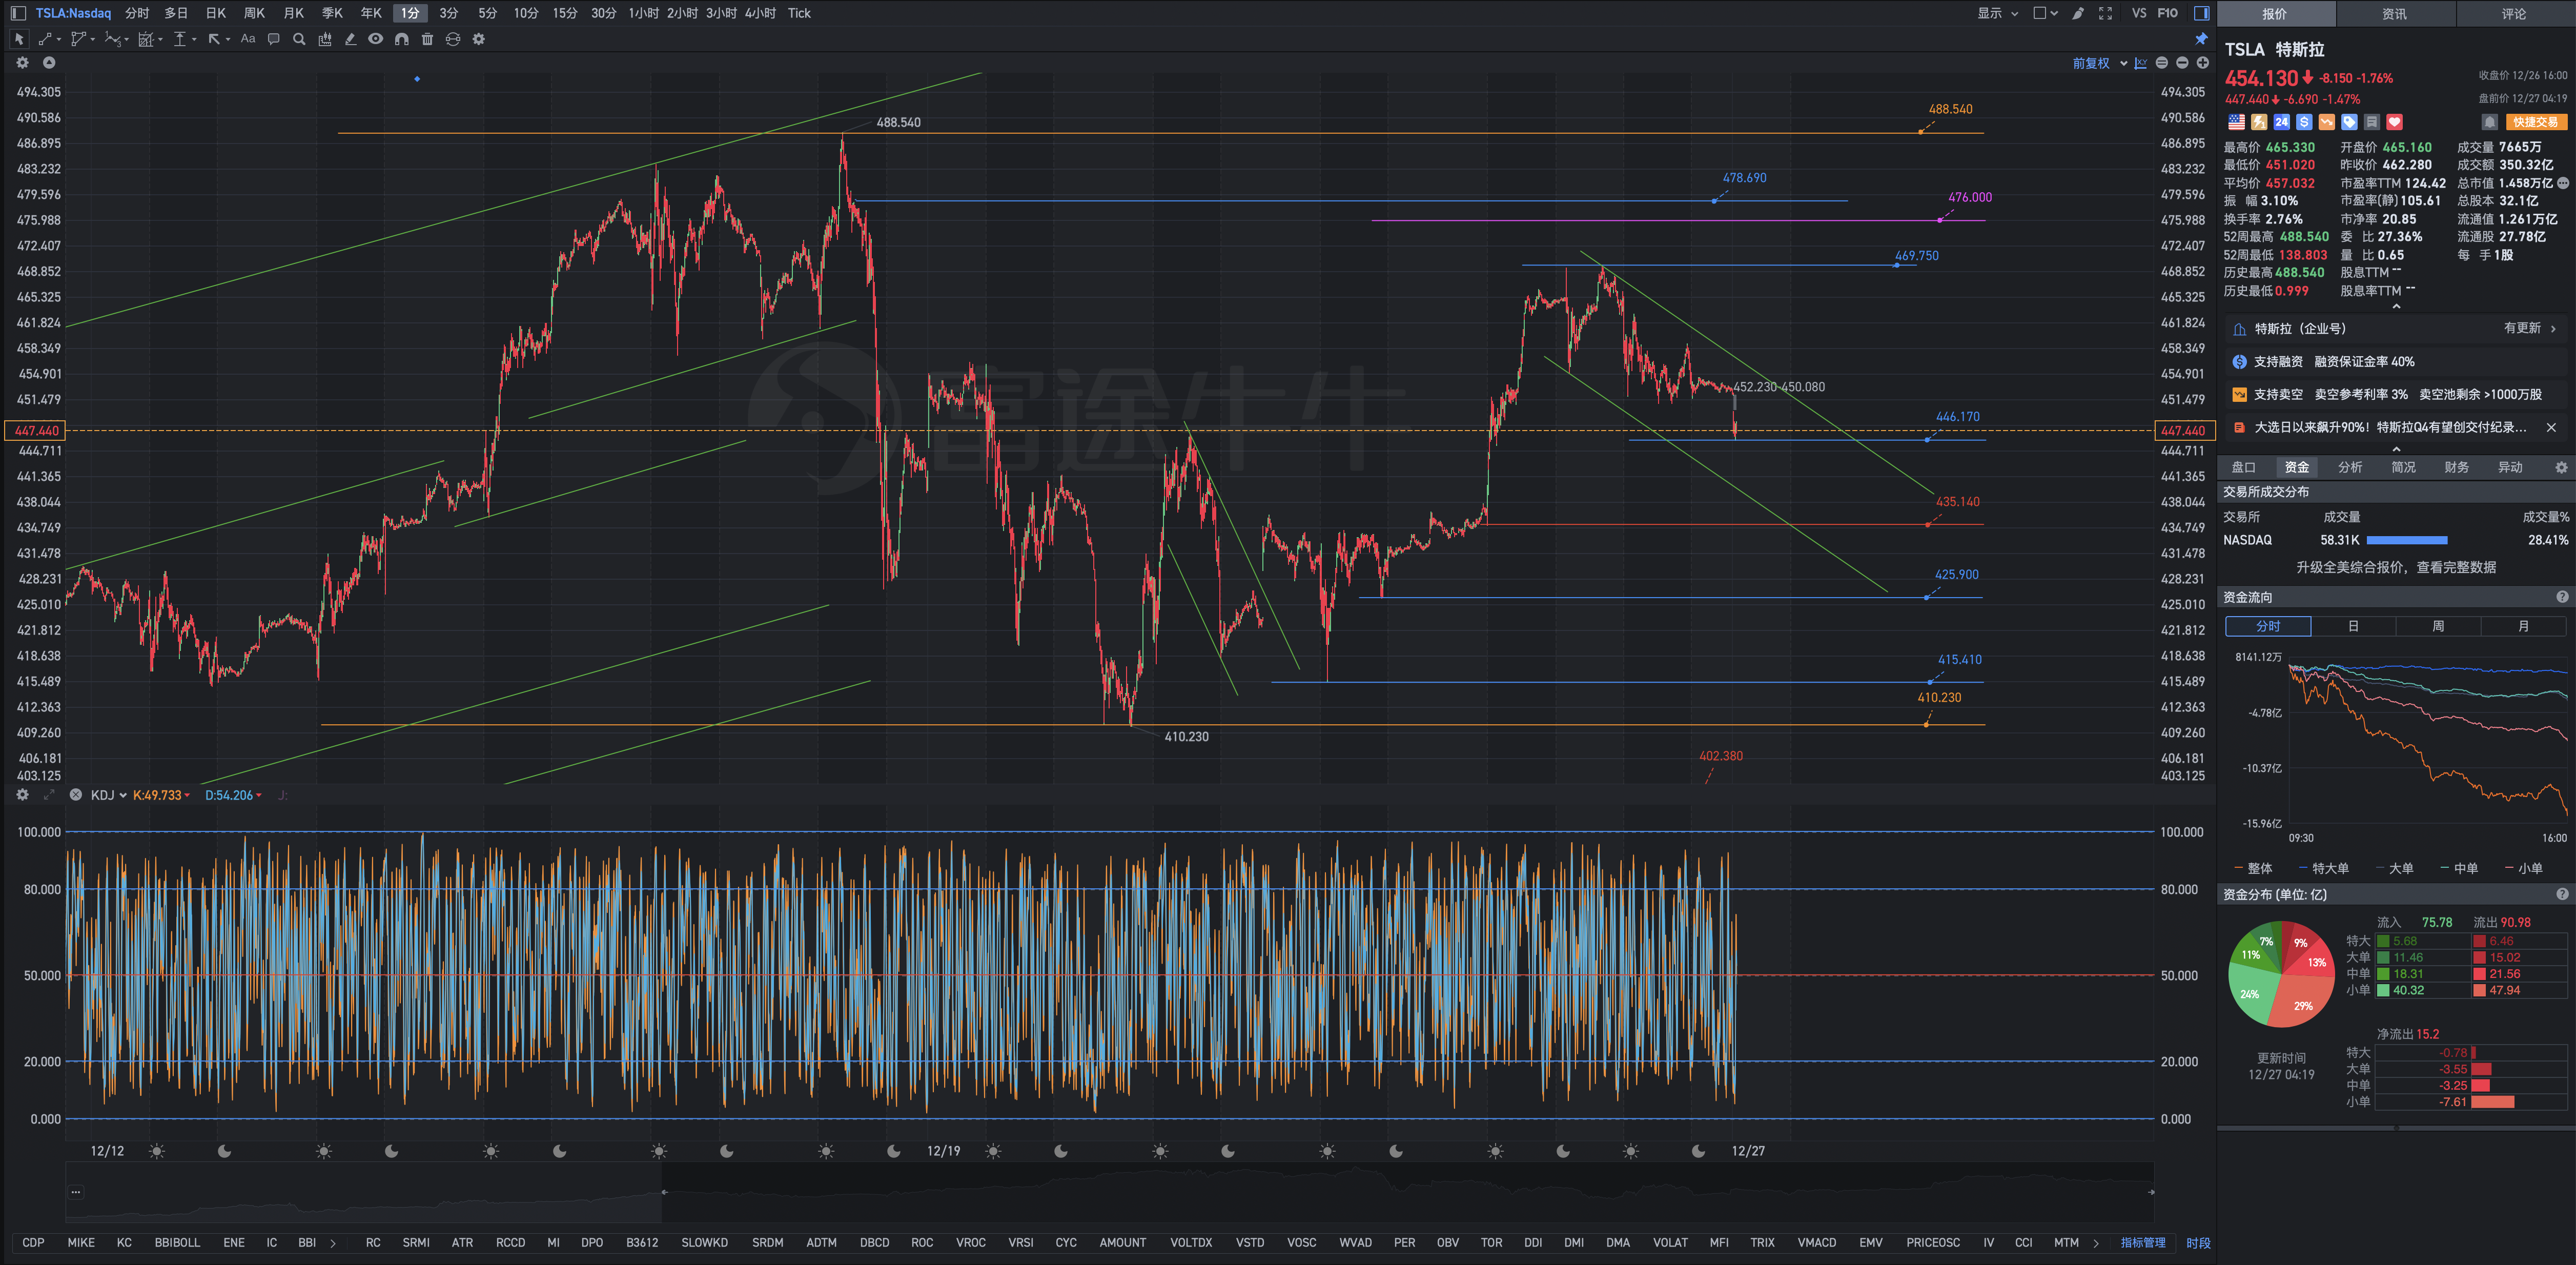The width and height of the screenshot is (2576, 1265).
Task: Open price alert bell icon
Action: pyautogui.click(x=2490, y=122)
